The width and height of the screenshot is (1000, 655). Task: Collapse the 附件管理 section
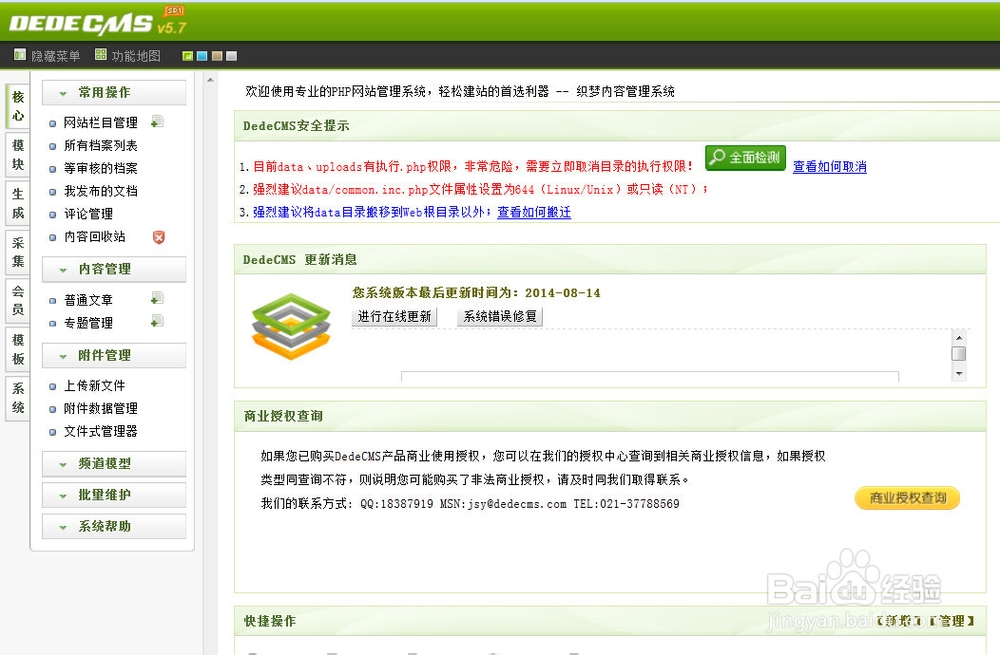(114, 355)
